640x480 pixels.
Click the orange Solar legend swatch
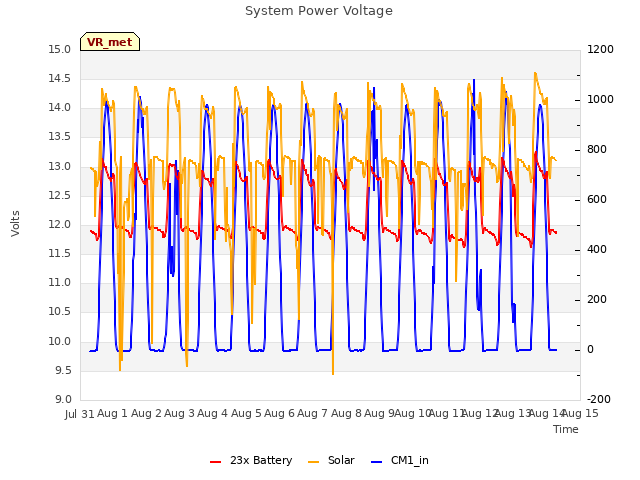coord(313,462)
